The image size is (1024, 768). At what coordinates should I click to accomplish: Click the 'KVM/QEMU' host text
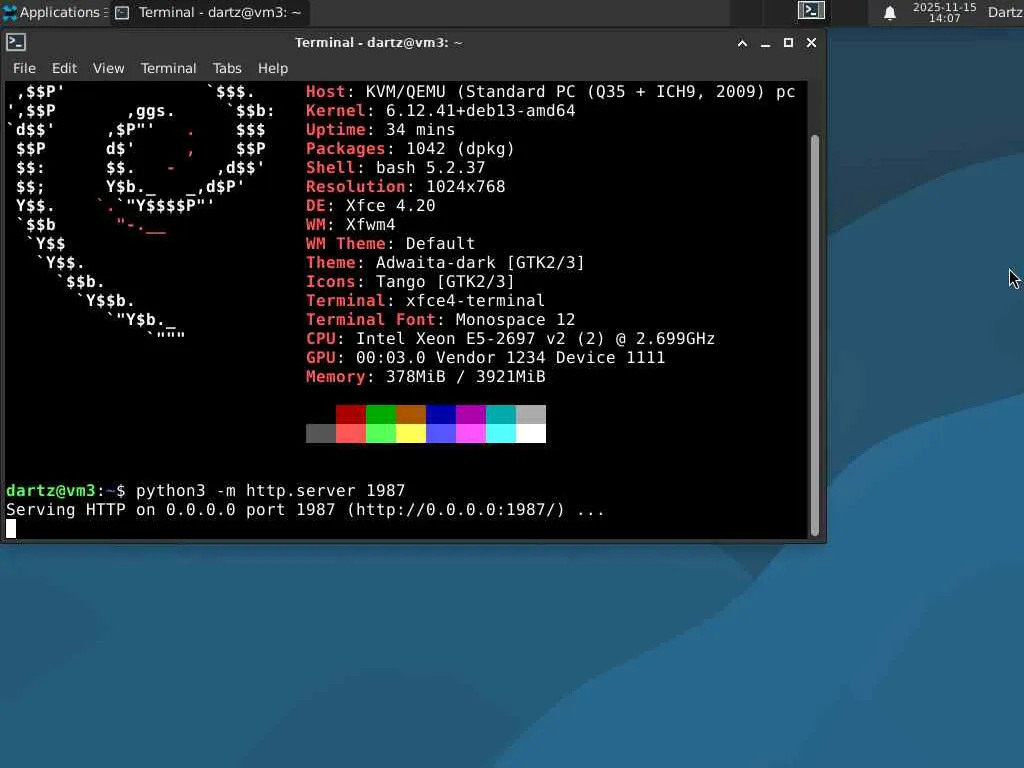click(406, 91)
